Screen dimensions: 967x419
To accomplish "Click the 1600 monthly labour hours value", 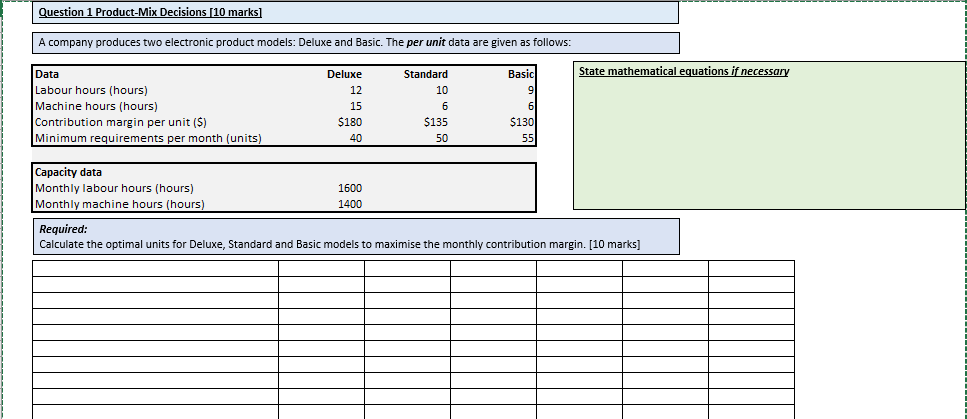I will click(x=350, y=188).
